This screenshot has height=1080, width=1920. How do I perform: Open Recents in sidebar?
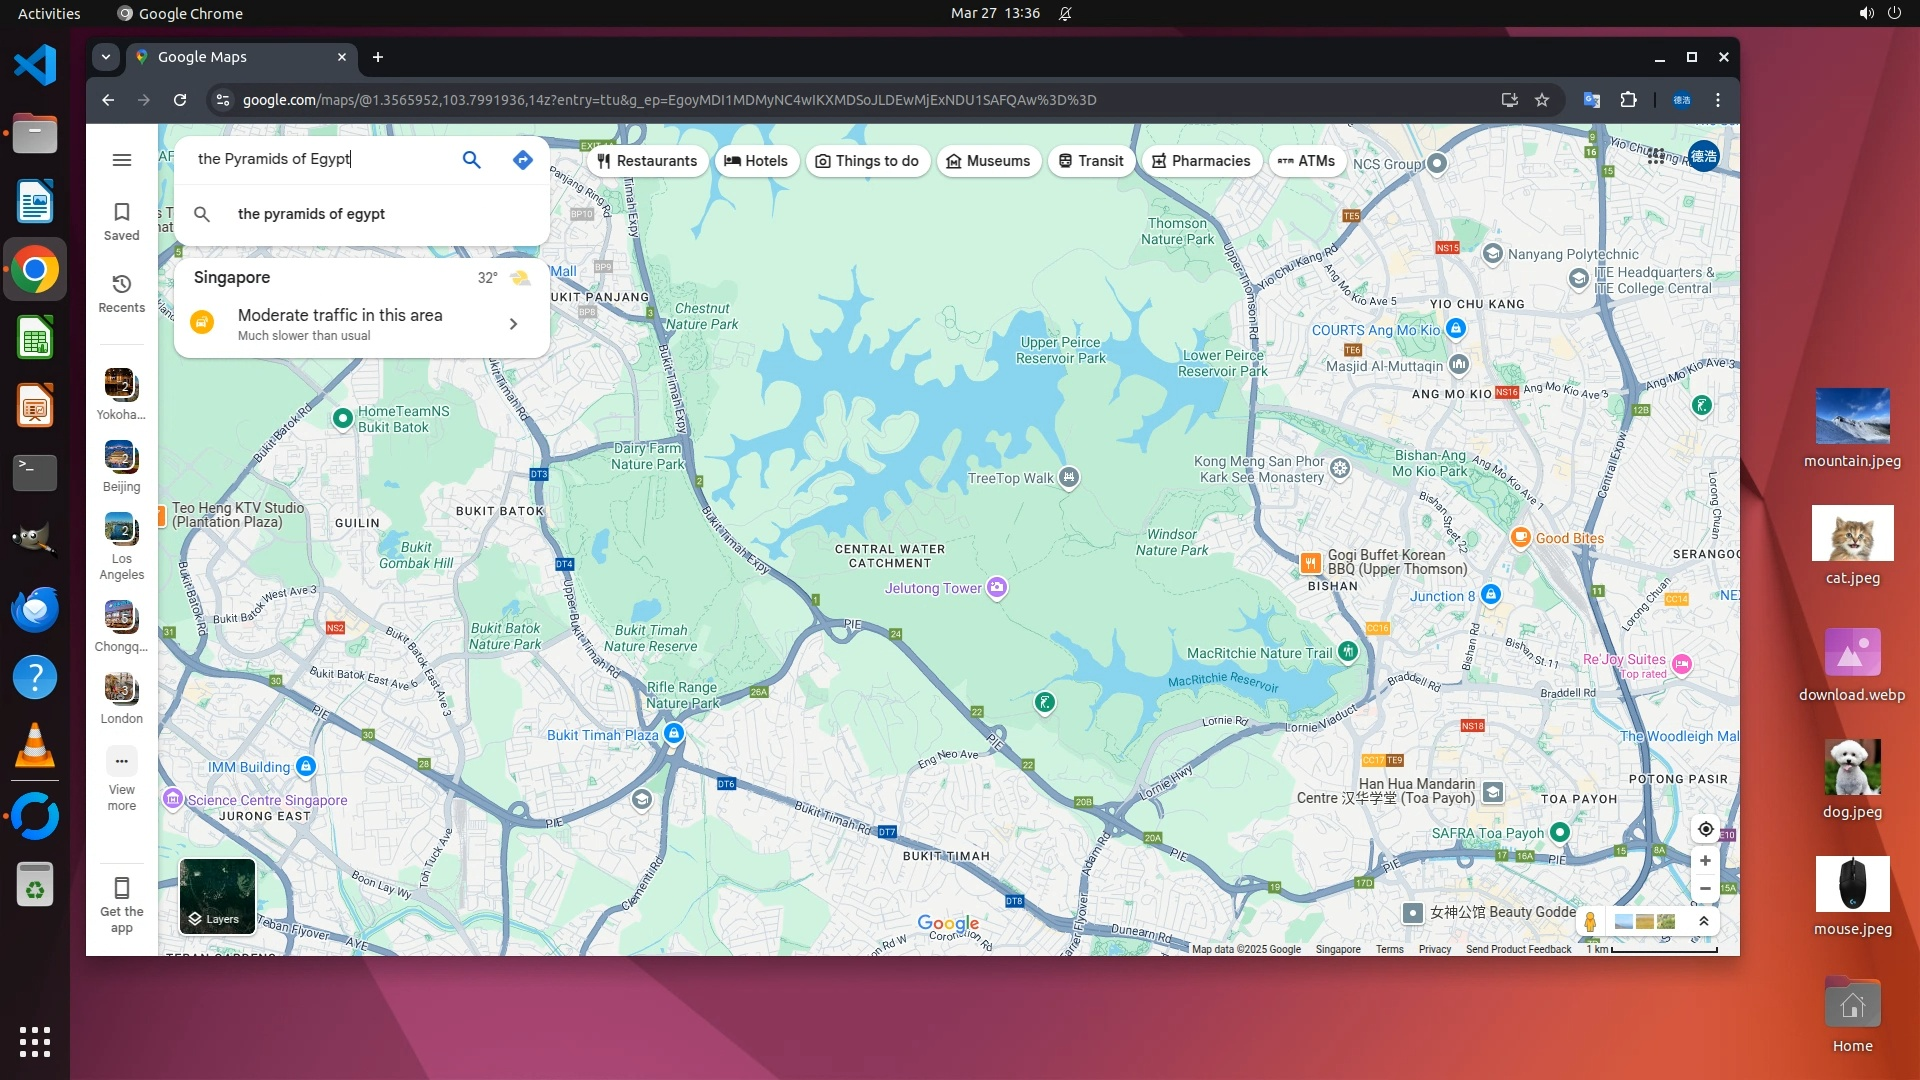[x=122, y=293]
